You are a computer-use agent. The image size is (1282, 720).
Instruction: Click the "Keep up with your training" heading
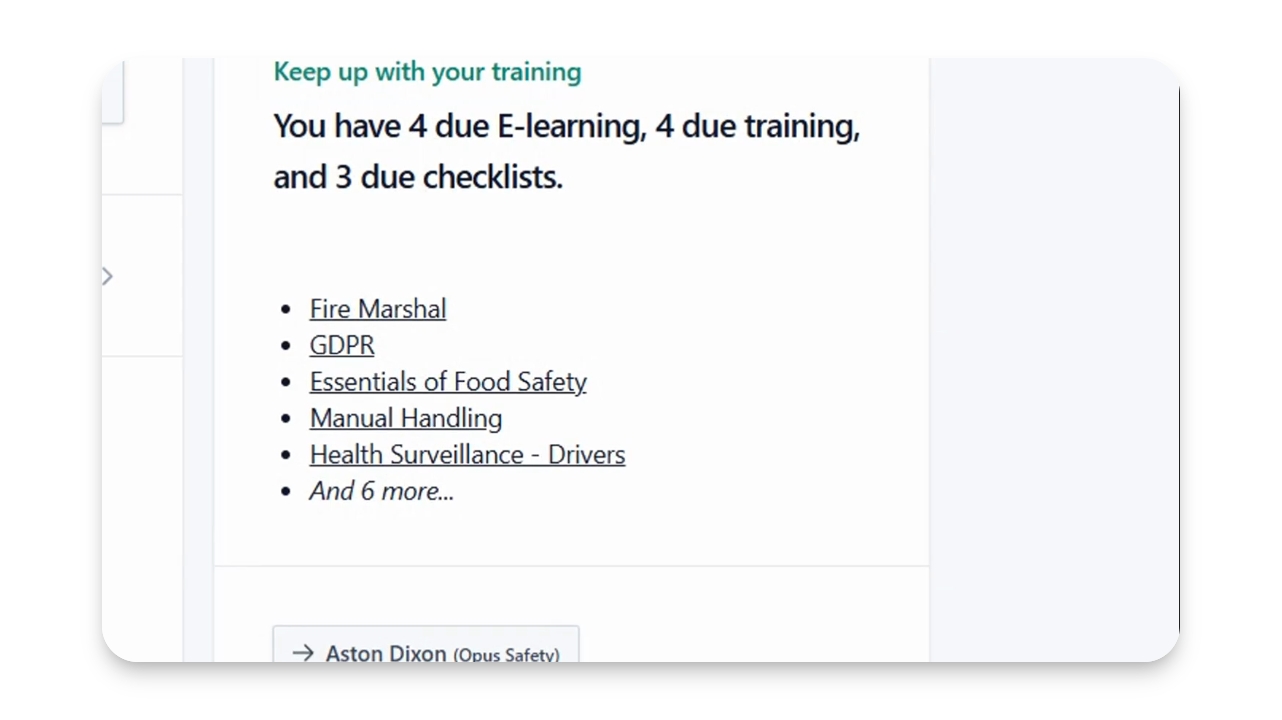point(427,72)
